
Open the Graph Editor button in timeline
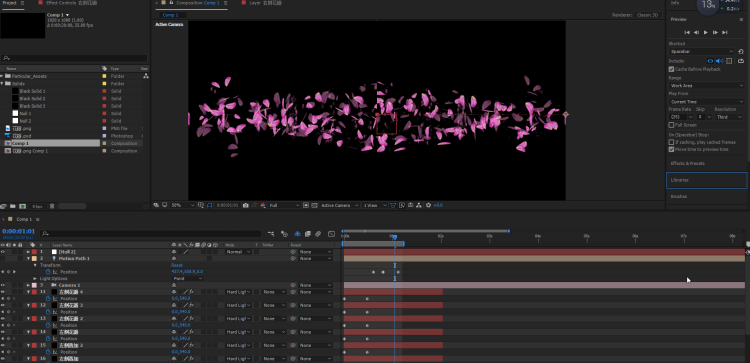(x=331, y=234)
